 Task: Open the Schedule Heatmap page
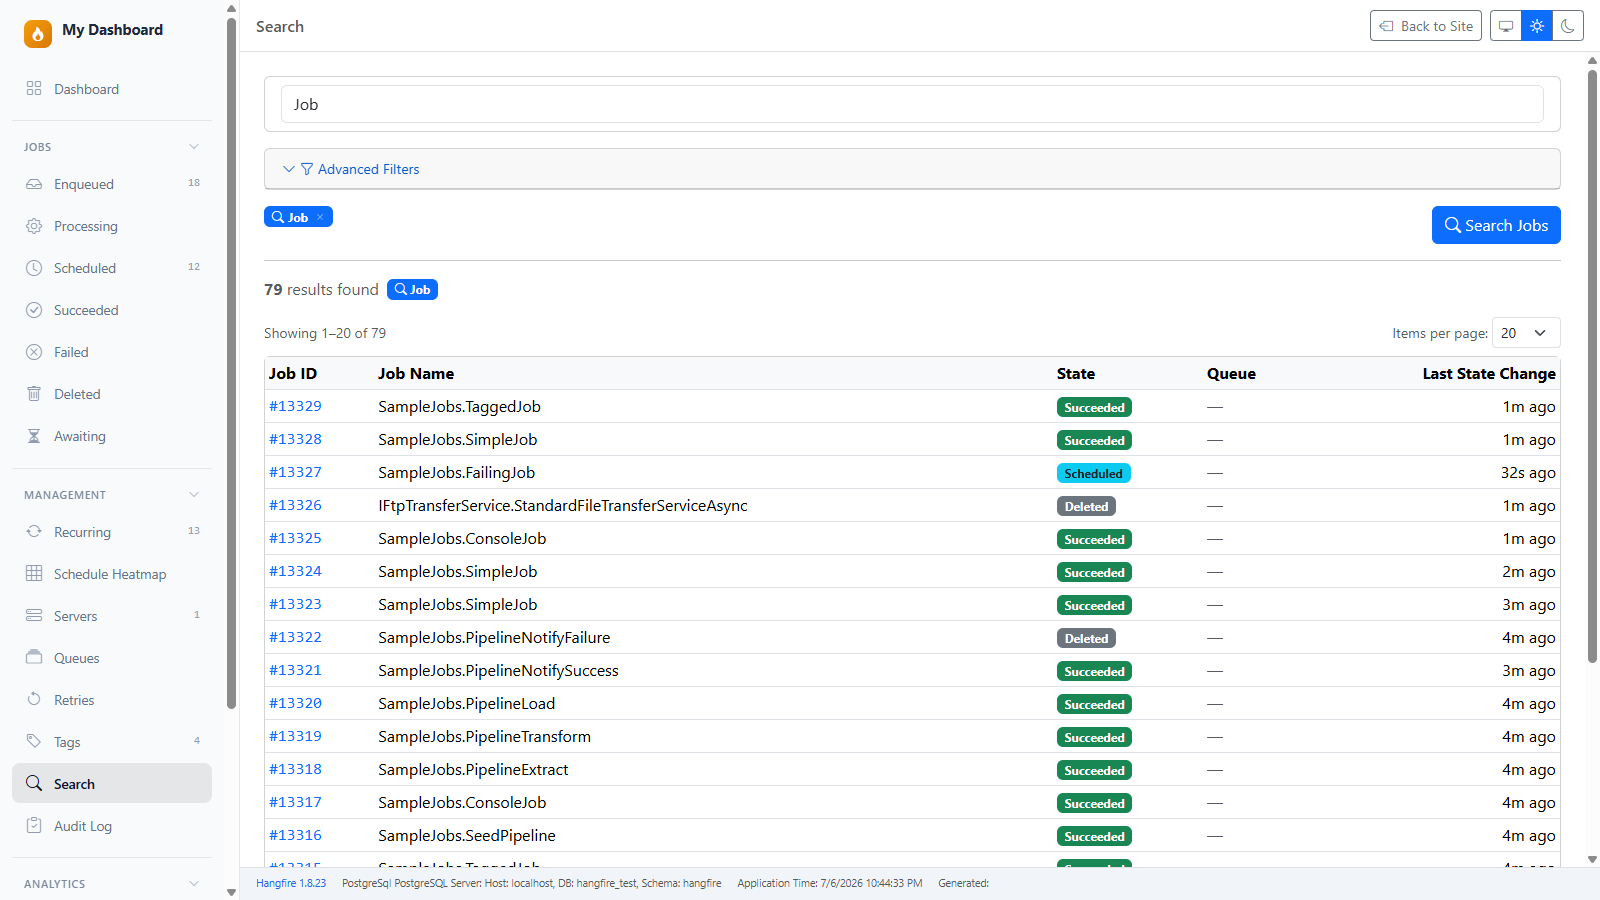click(x=112, y=574)
